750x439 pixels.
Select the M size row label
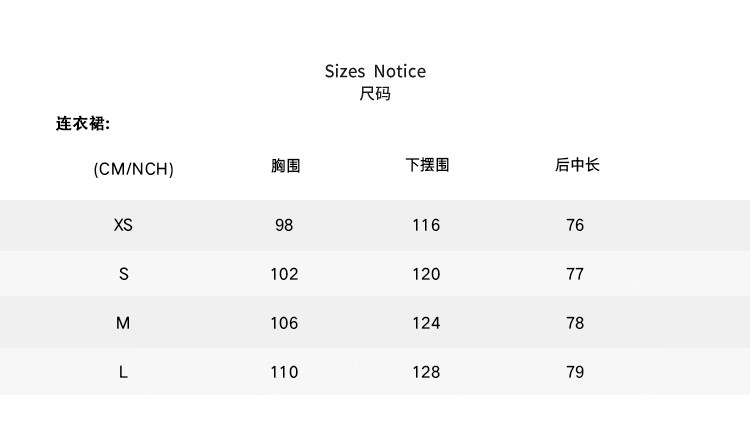tap(123, 323)
